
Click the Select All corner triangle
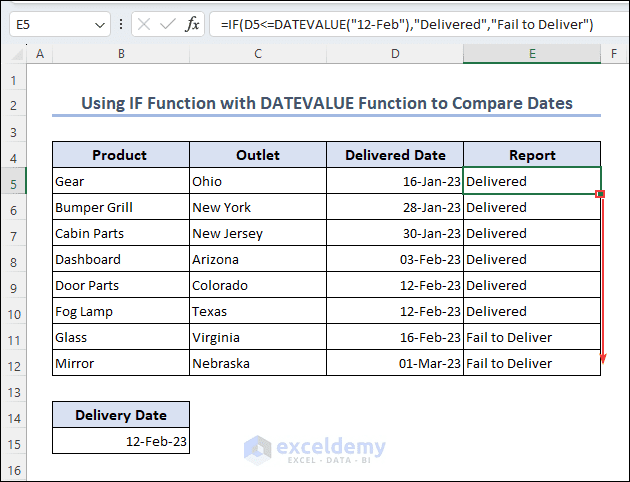pos(17,54)
